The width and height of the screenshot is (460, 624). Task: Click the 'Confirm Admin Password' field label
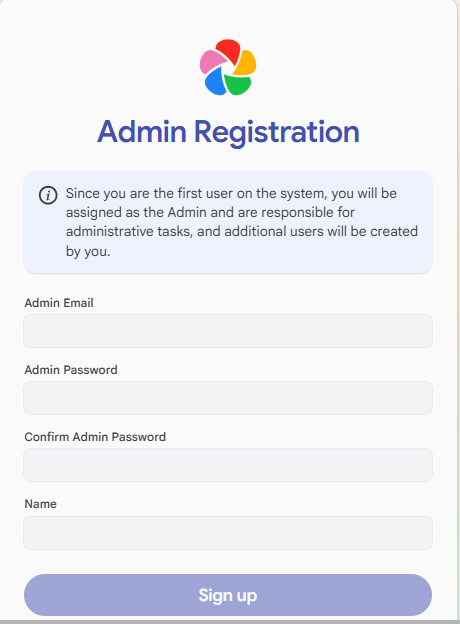(95, 437)
